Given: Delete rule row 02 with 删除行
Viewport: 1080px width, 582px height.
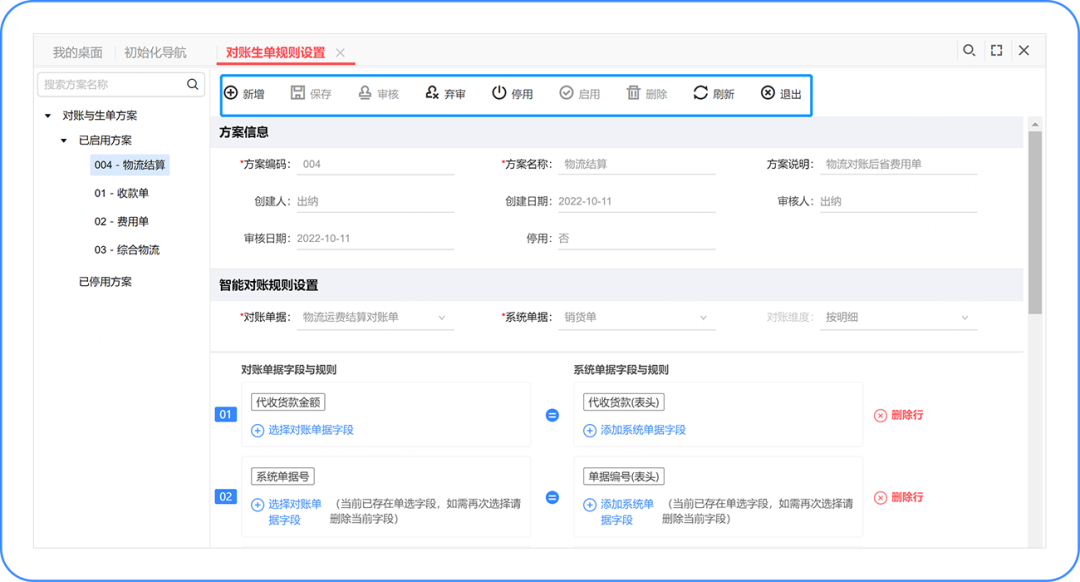Looking at the screenshot, I should pyautogui.click(x=899, y=497).
